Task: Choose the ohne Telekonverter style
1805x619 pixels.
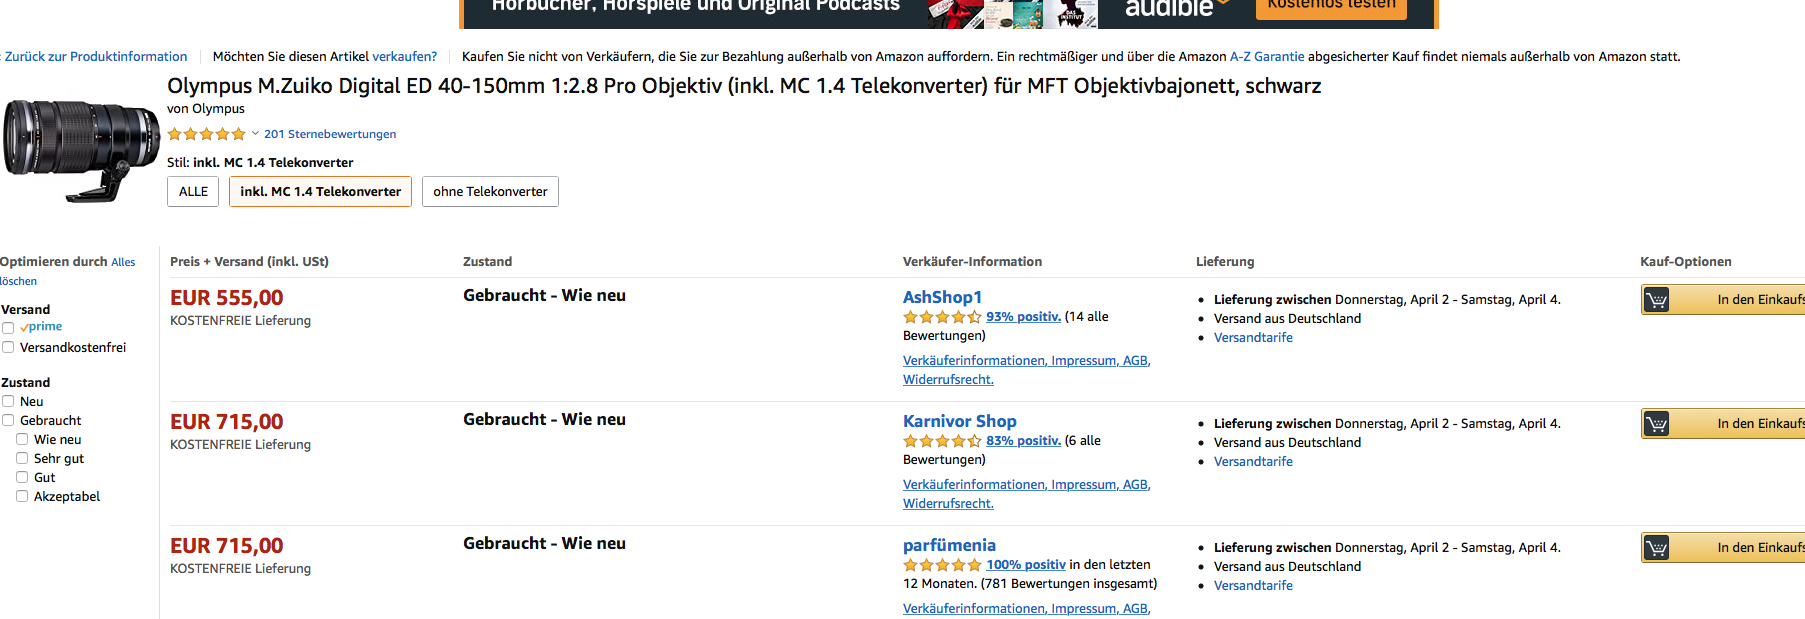Action: click(490, 192)
